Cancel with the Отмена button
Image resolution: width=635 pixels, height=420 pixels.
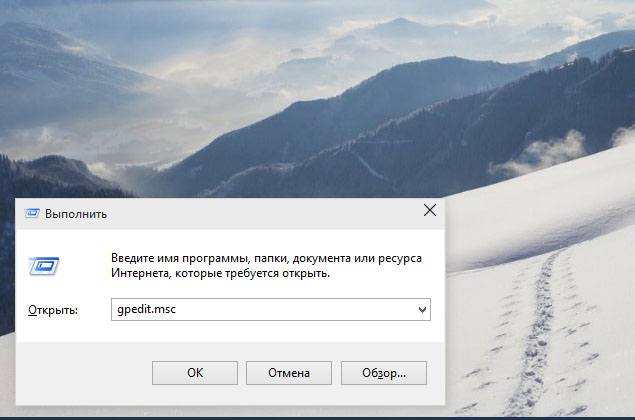coord(289,373)
